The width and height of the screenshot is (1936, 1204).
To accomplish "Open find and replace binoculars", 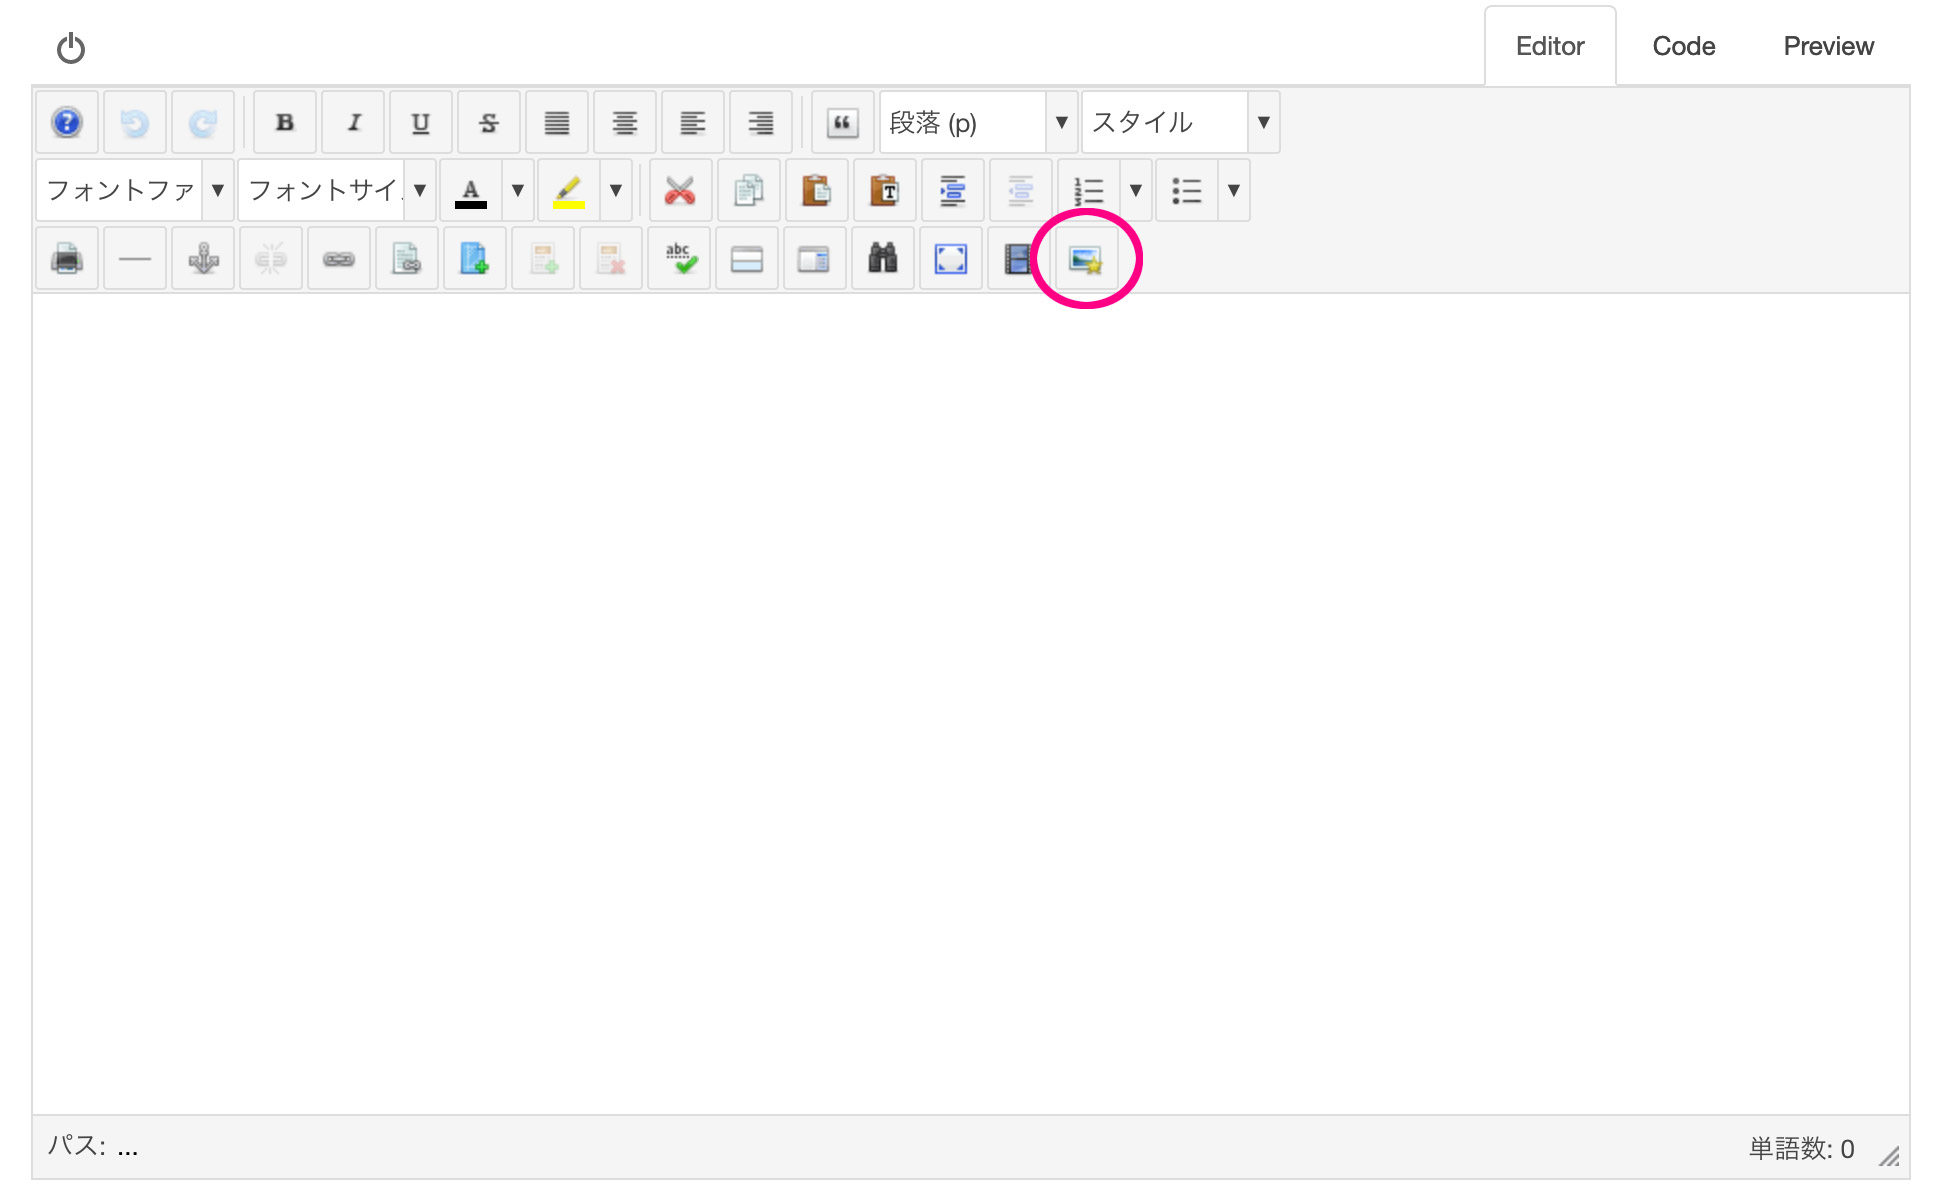I will coord(882,259).
